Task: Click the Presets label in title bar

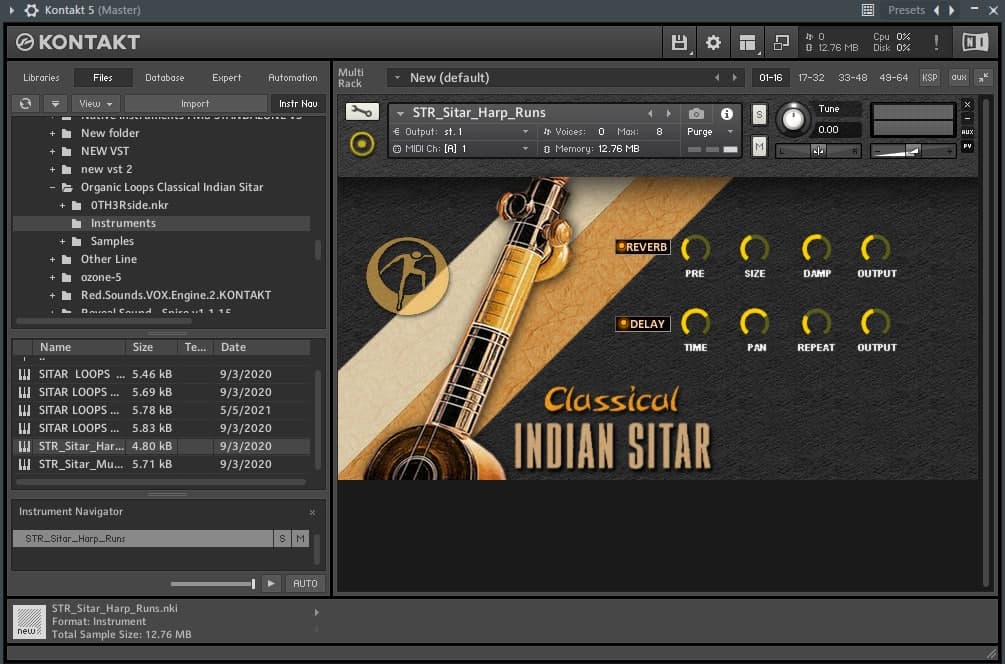Action: [x=906, y=10]
